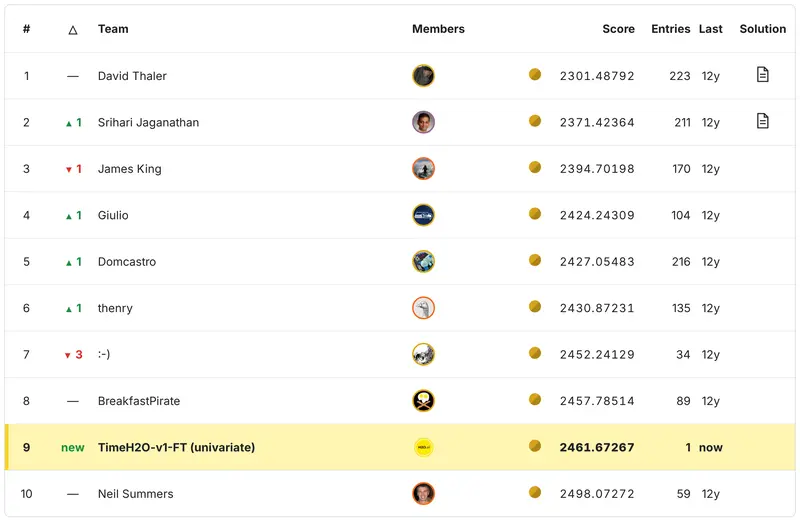Open the :-) team name
Screen dimensions: 800x520
[x=104, y=354]
